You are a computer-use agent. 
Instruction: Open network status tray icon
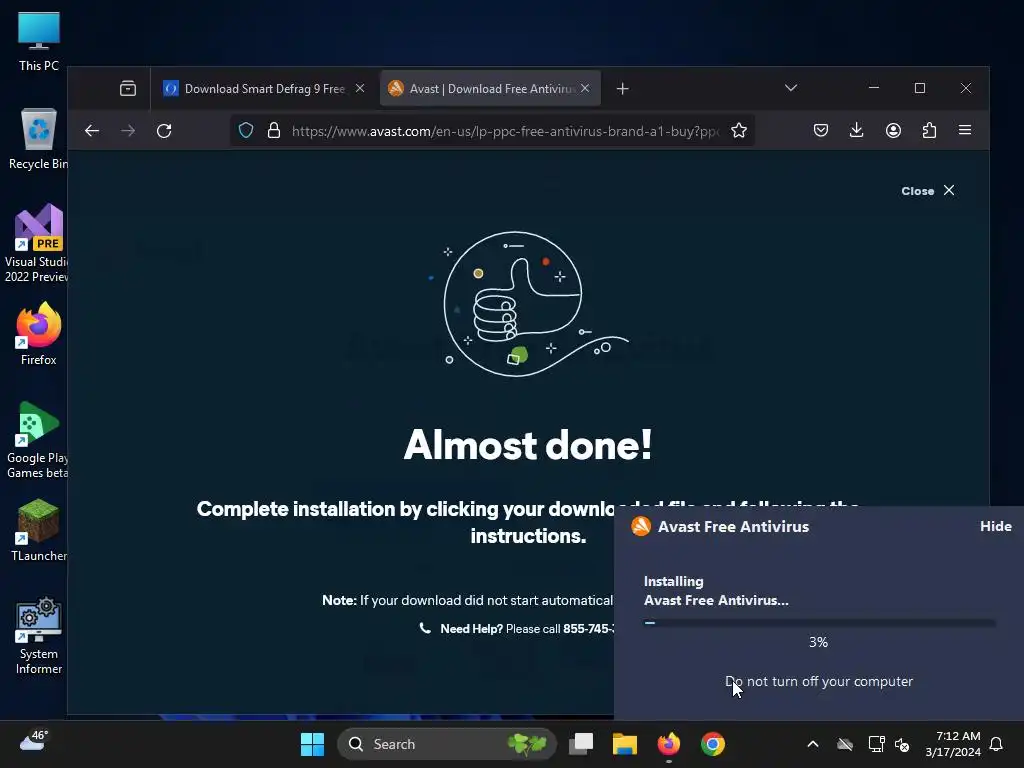pyautogui.click(x=876, y=744)
